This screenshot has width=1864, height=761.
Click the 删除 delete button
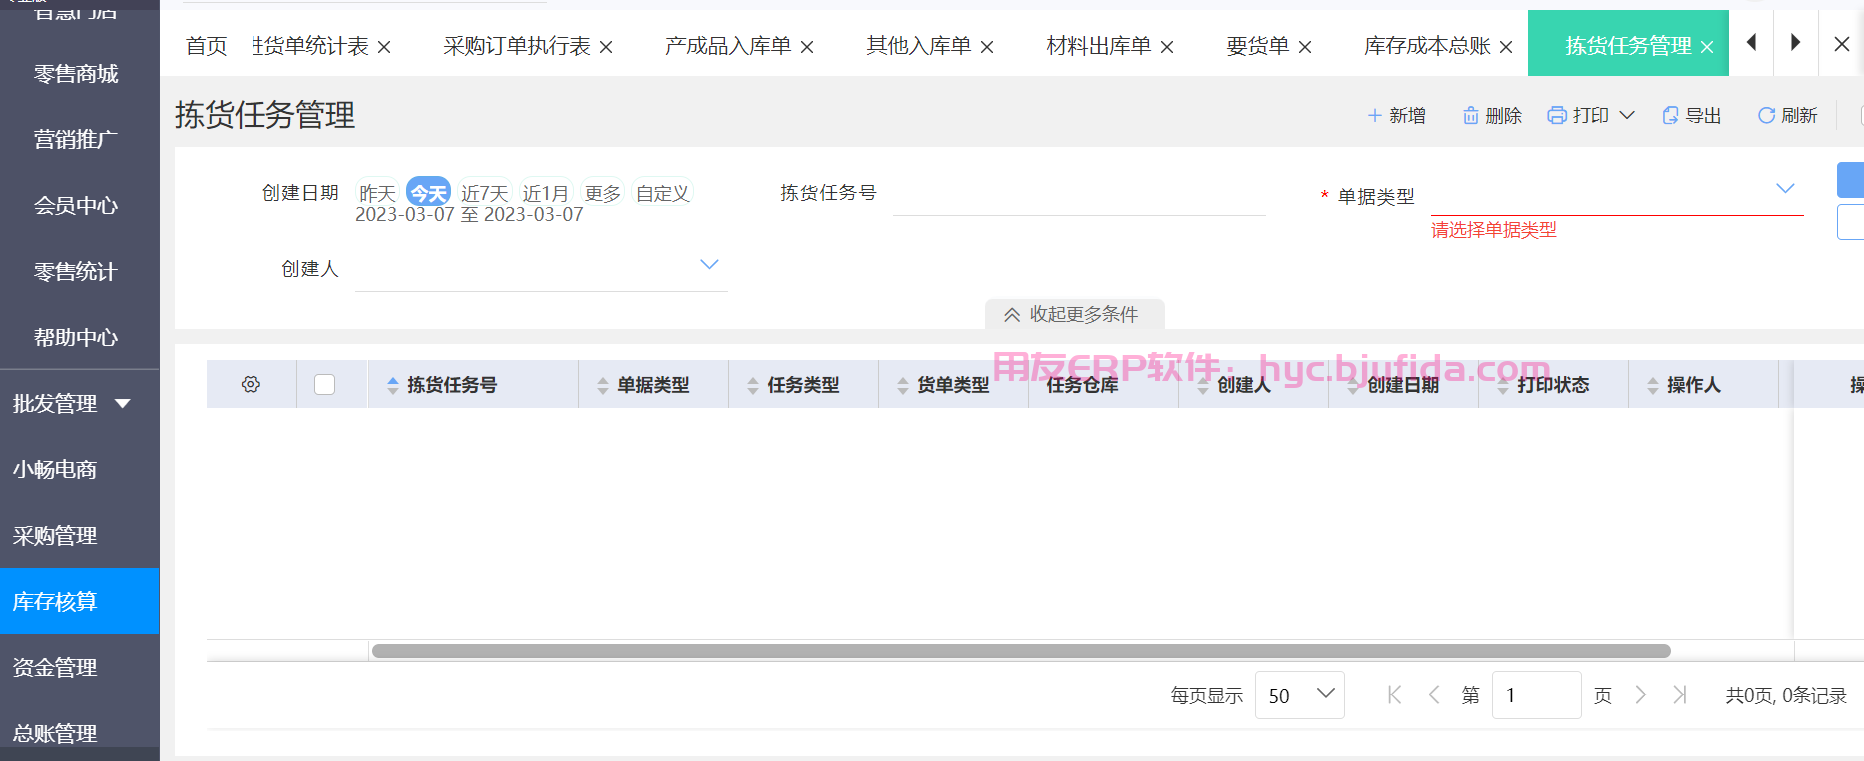pyautogui.click(x=1492, y=116)
